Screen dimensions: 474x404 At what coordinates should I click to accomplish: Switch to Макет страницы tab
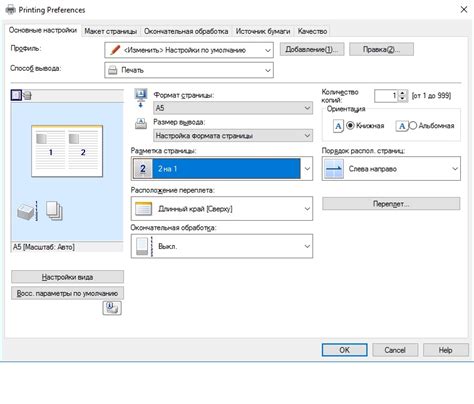point(110,31)
